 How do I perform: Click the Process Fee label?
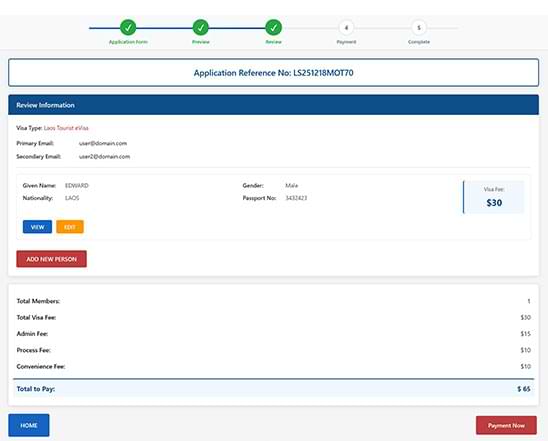tap(34, 350)
